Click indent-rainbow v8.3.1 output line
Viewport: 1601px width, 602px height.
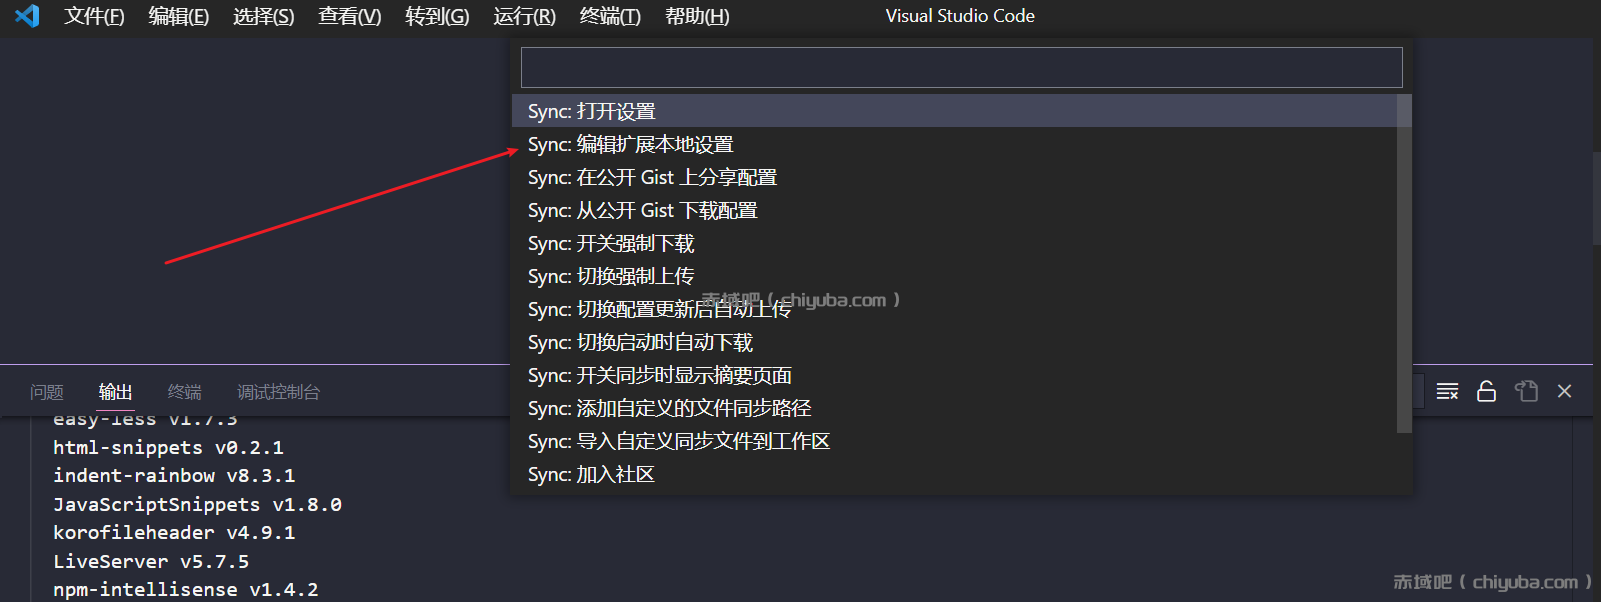tap(174, 475)
